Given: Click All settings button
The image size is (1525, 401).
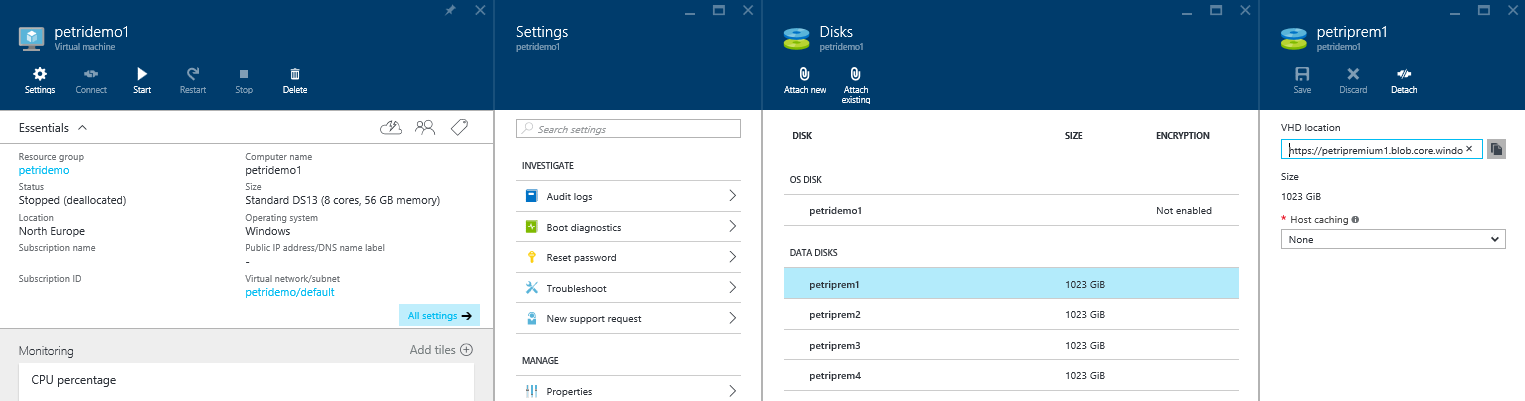Looking at the screenshot, I should tap(439, 315).
